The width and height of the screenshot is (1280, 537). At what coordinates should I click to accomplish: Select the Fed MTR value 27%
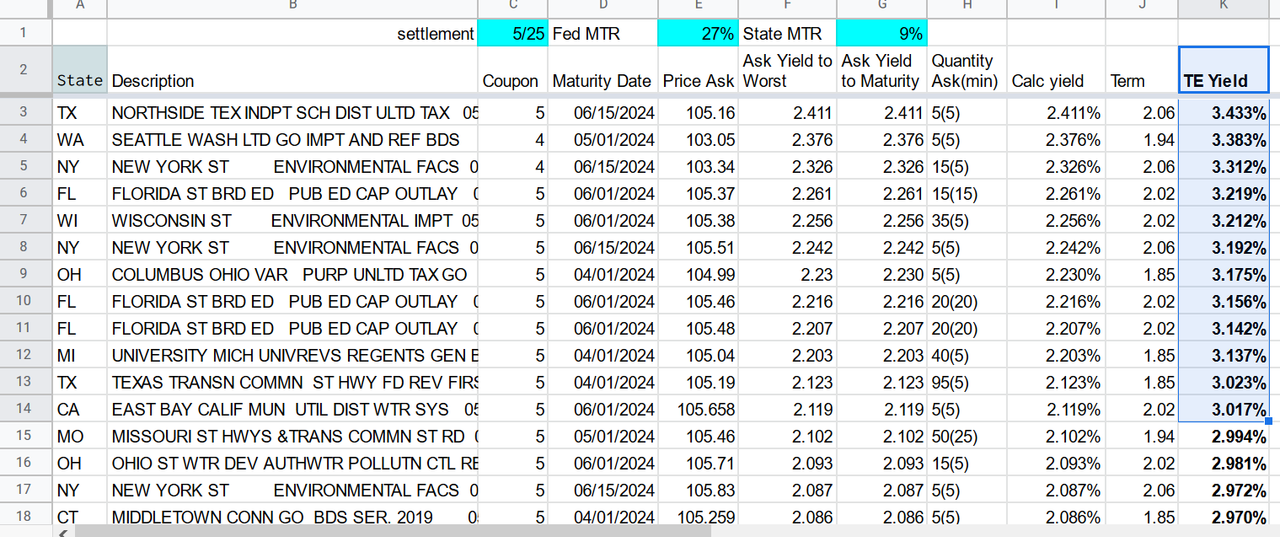click(x=697, y=33)
